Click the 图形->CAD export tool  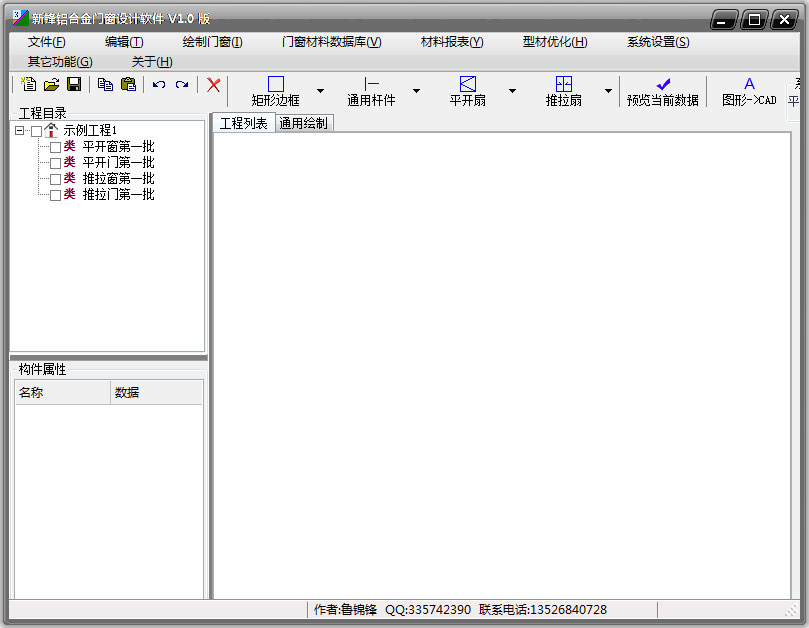[x=749, y=91]
